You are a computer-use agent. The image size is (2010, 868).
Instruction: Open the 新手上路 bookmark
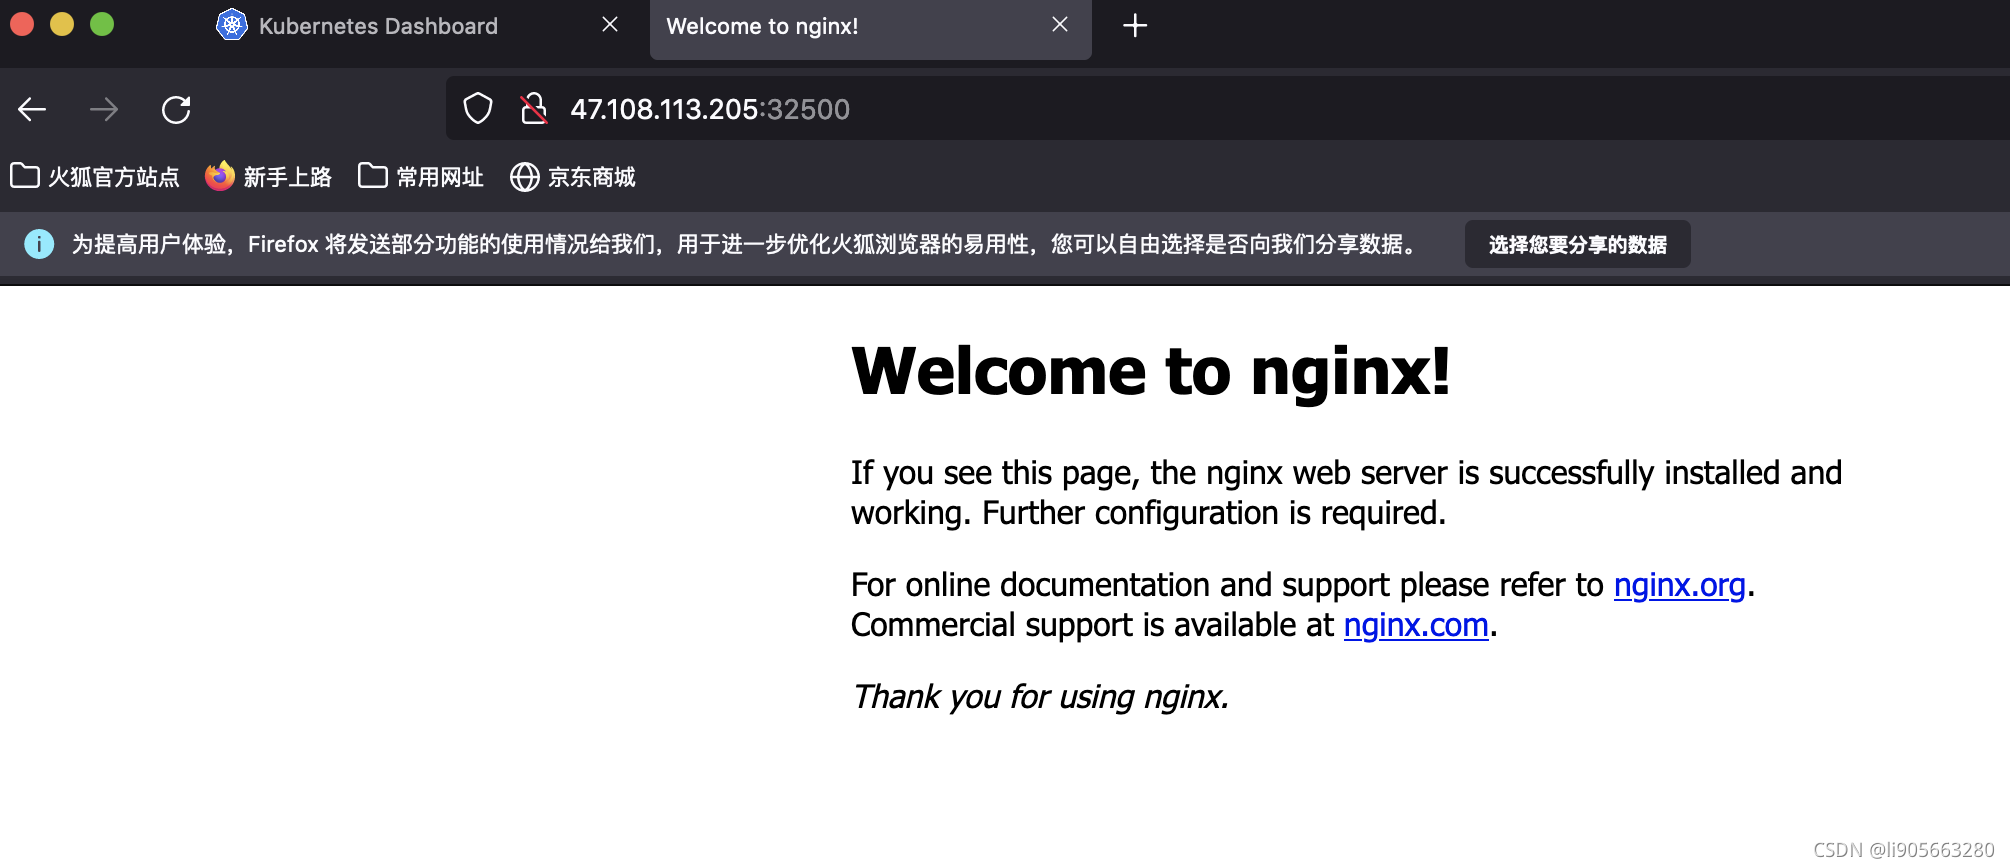[x=268, y=177]
